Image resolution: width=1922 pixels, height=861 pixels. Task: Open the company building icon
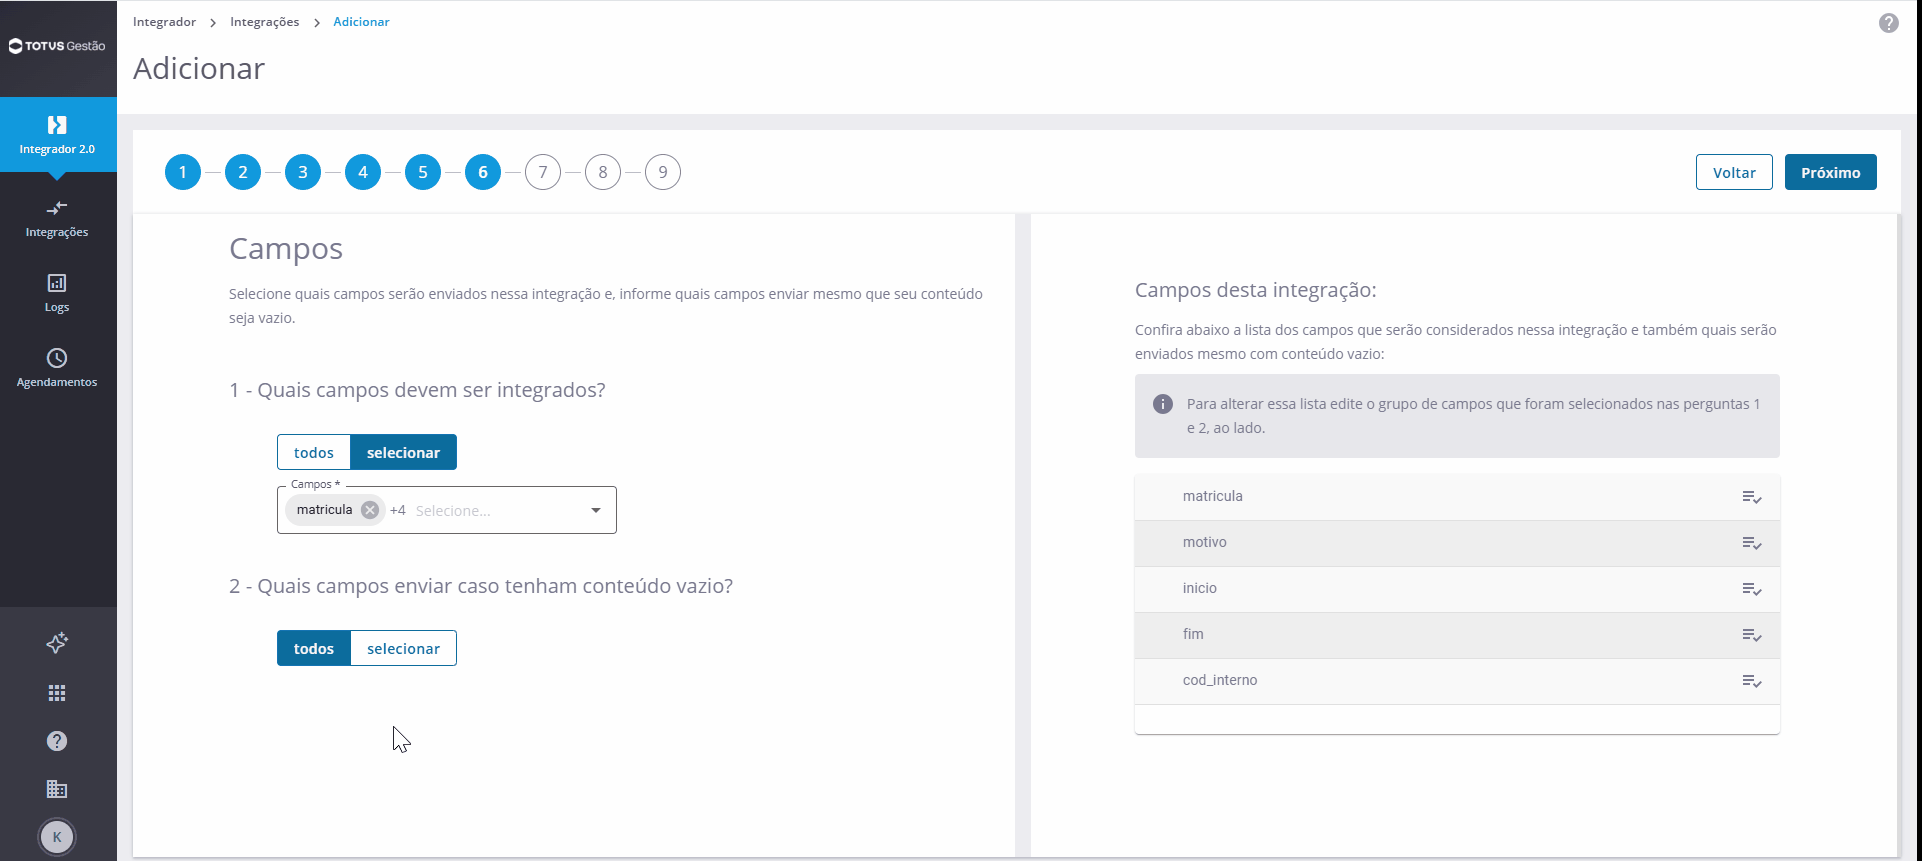[57, 789]
